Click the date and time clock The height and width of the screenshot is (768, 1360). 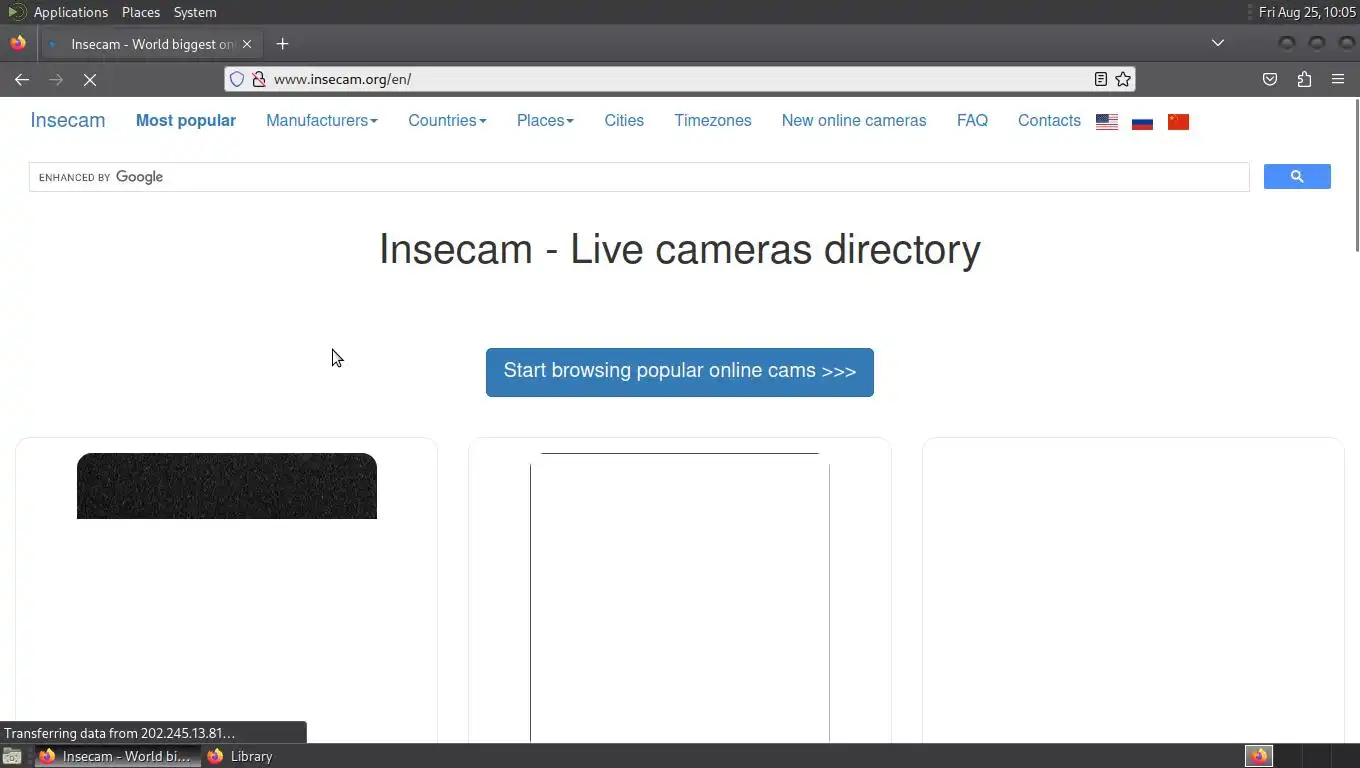(1307, 12)
